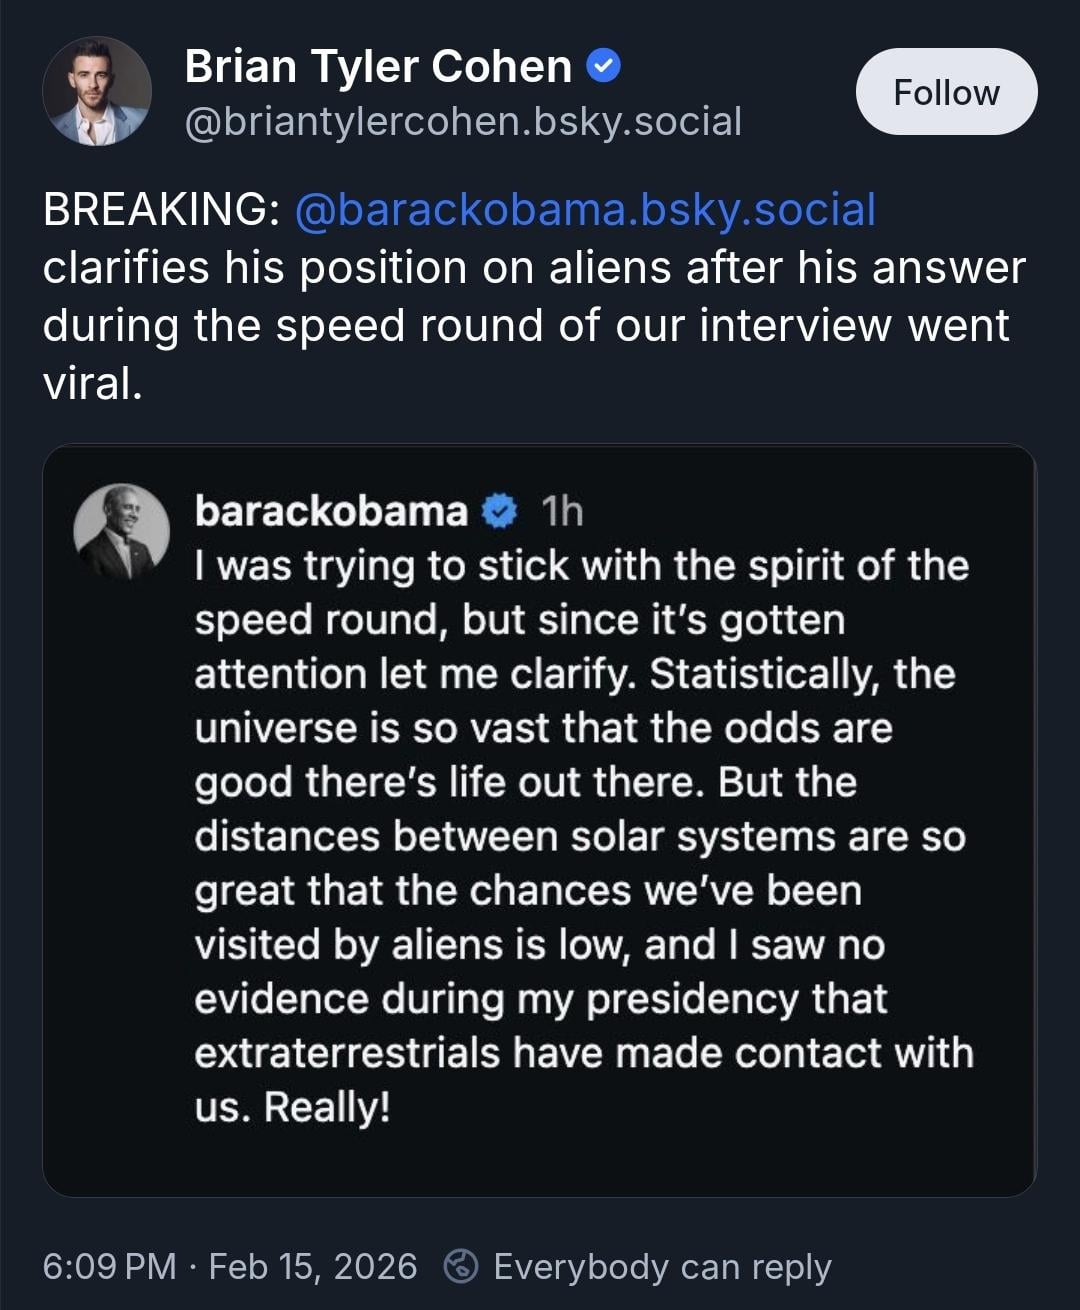
Task: Open the @barackobama.bsky.social mention link
Action: click(x=585, y=210)
